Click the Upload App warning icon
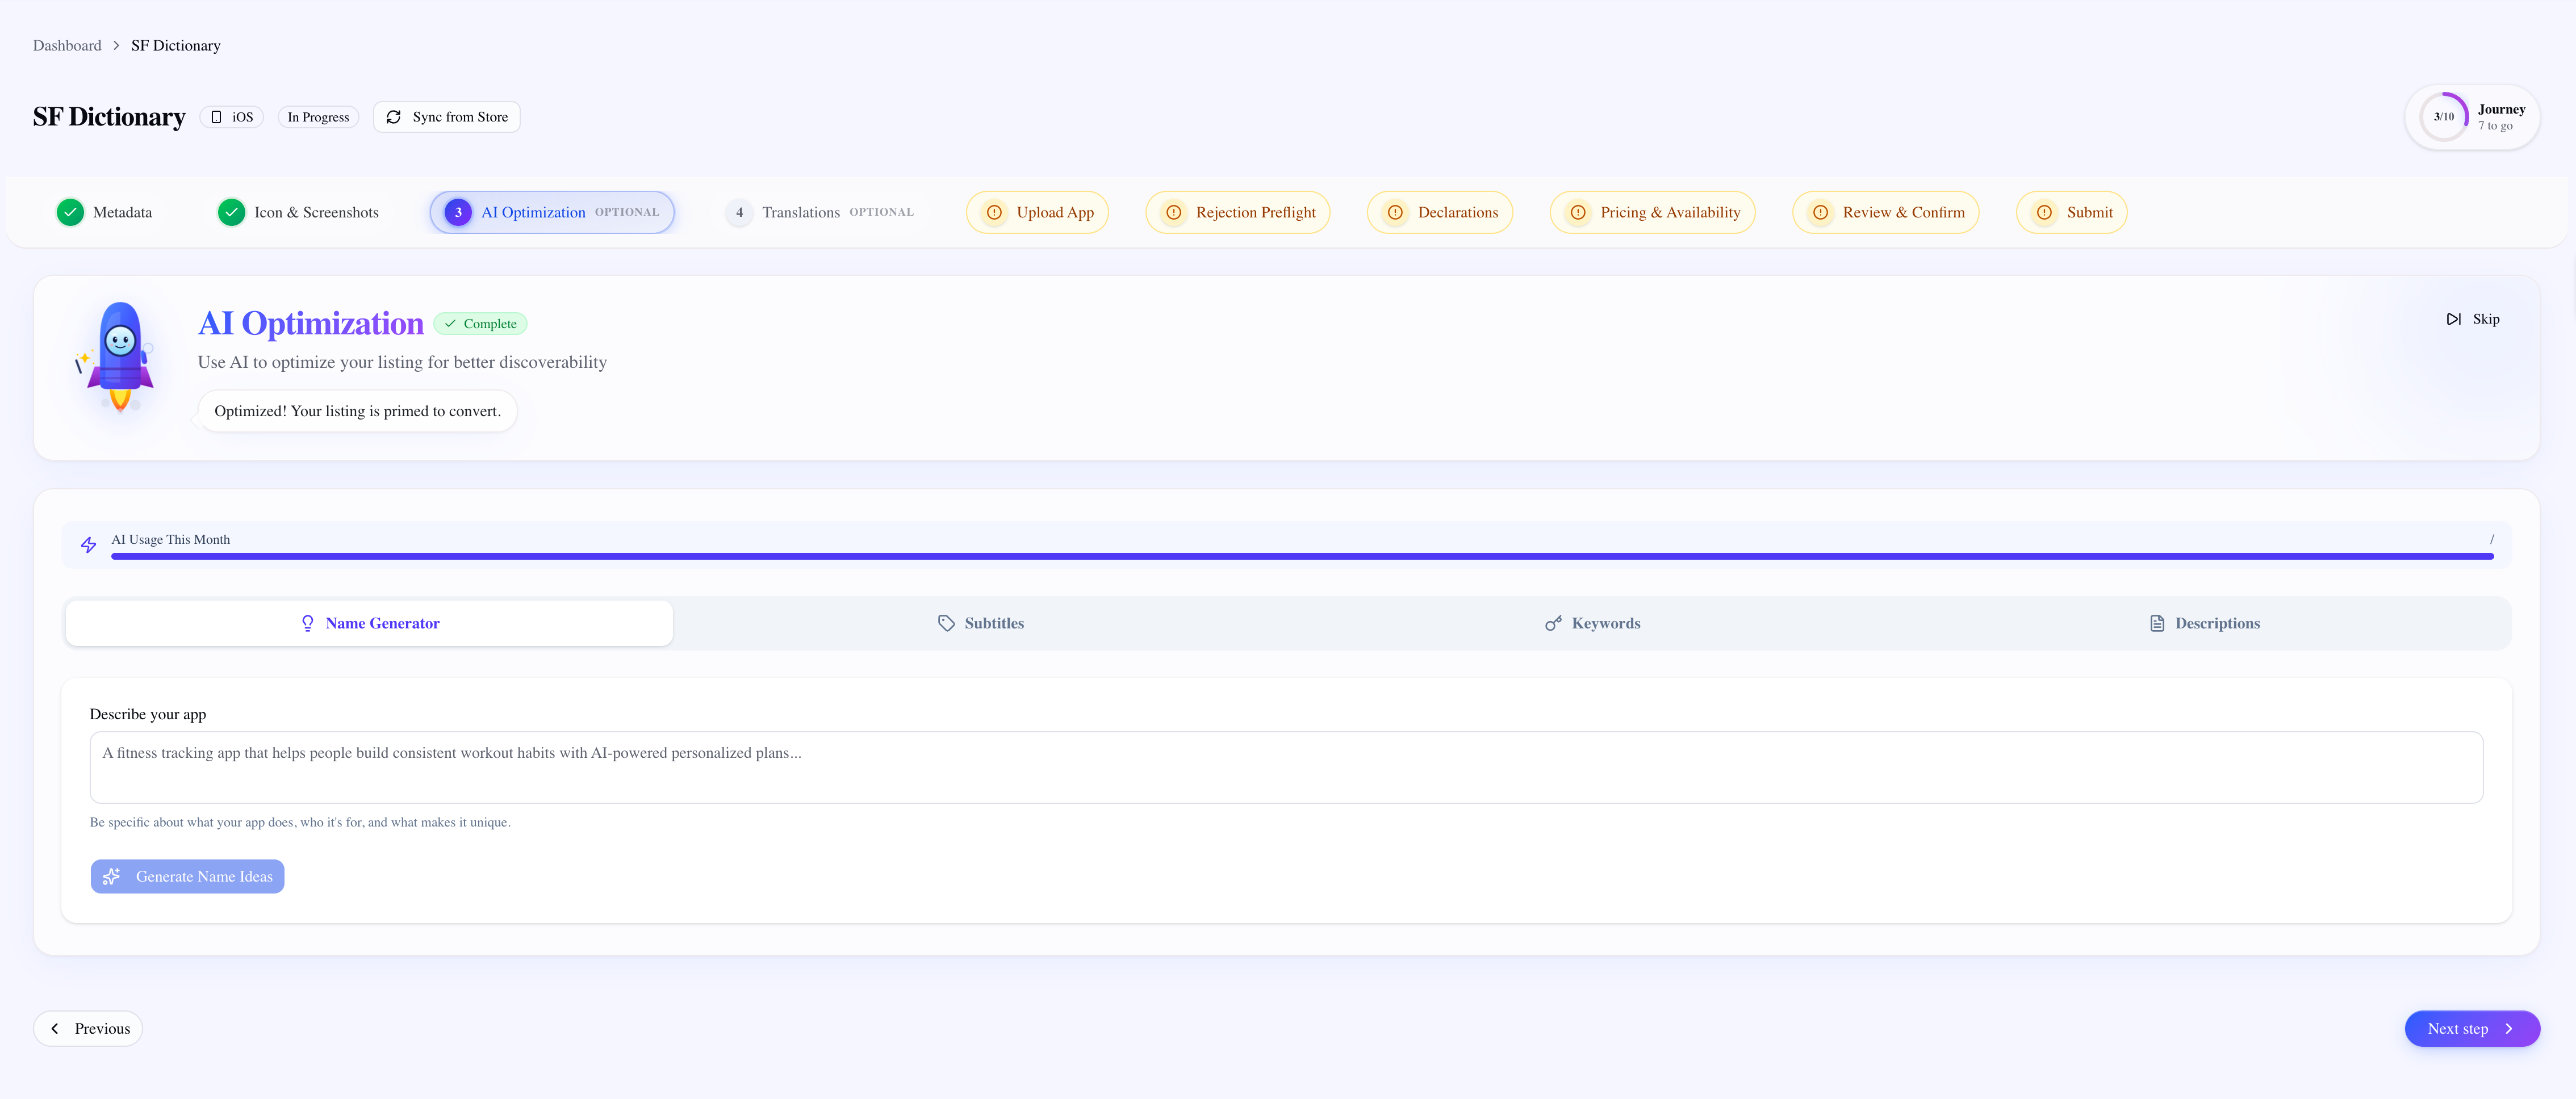Image resolution: width=2576 pixels, height=1099 pixels. point(994,212)
